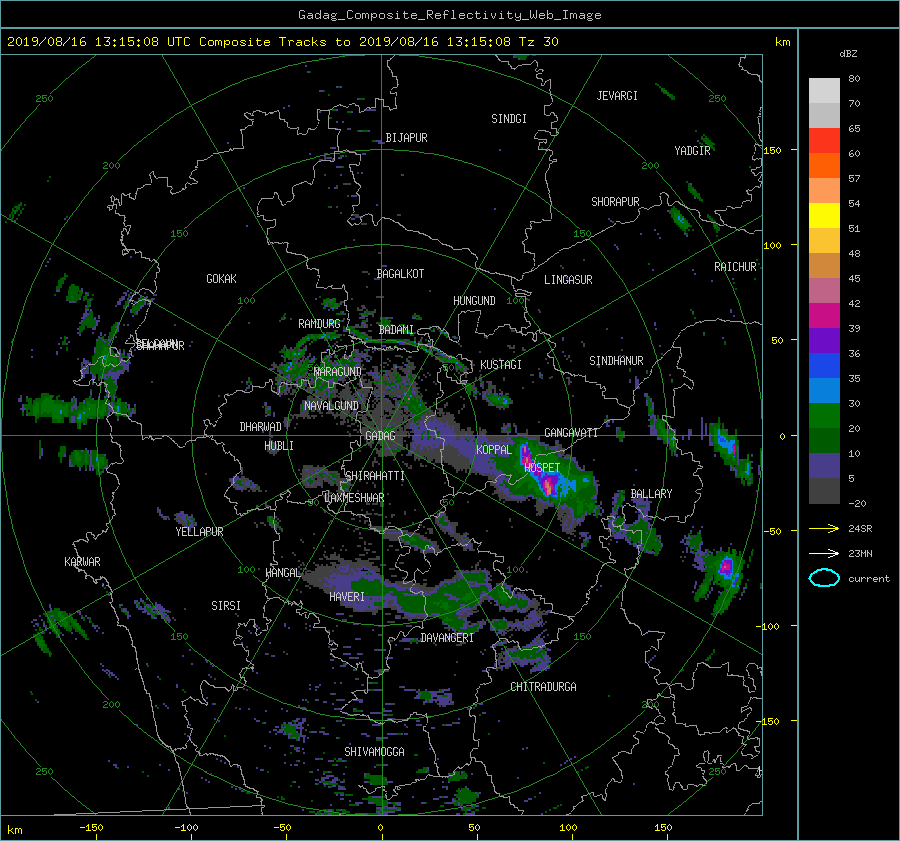Viewport: 900px width, 841px height.
Task: Click the KUSTAGI city label
Action: [x=501, y=365]
